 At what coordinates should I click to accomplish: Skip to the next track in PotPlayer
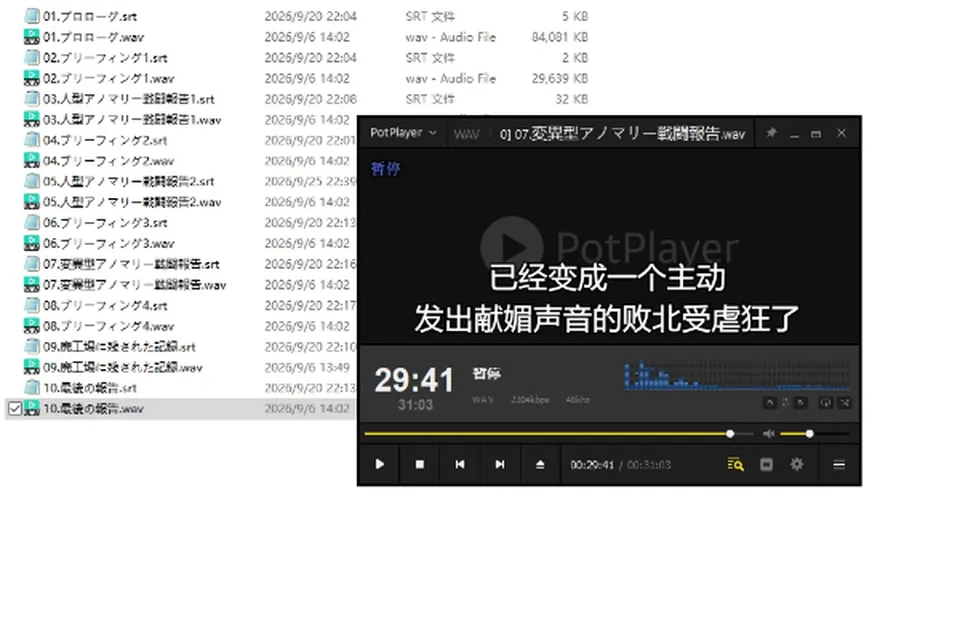point(500,464)
